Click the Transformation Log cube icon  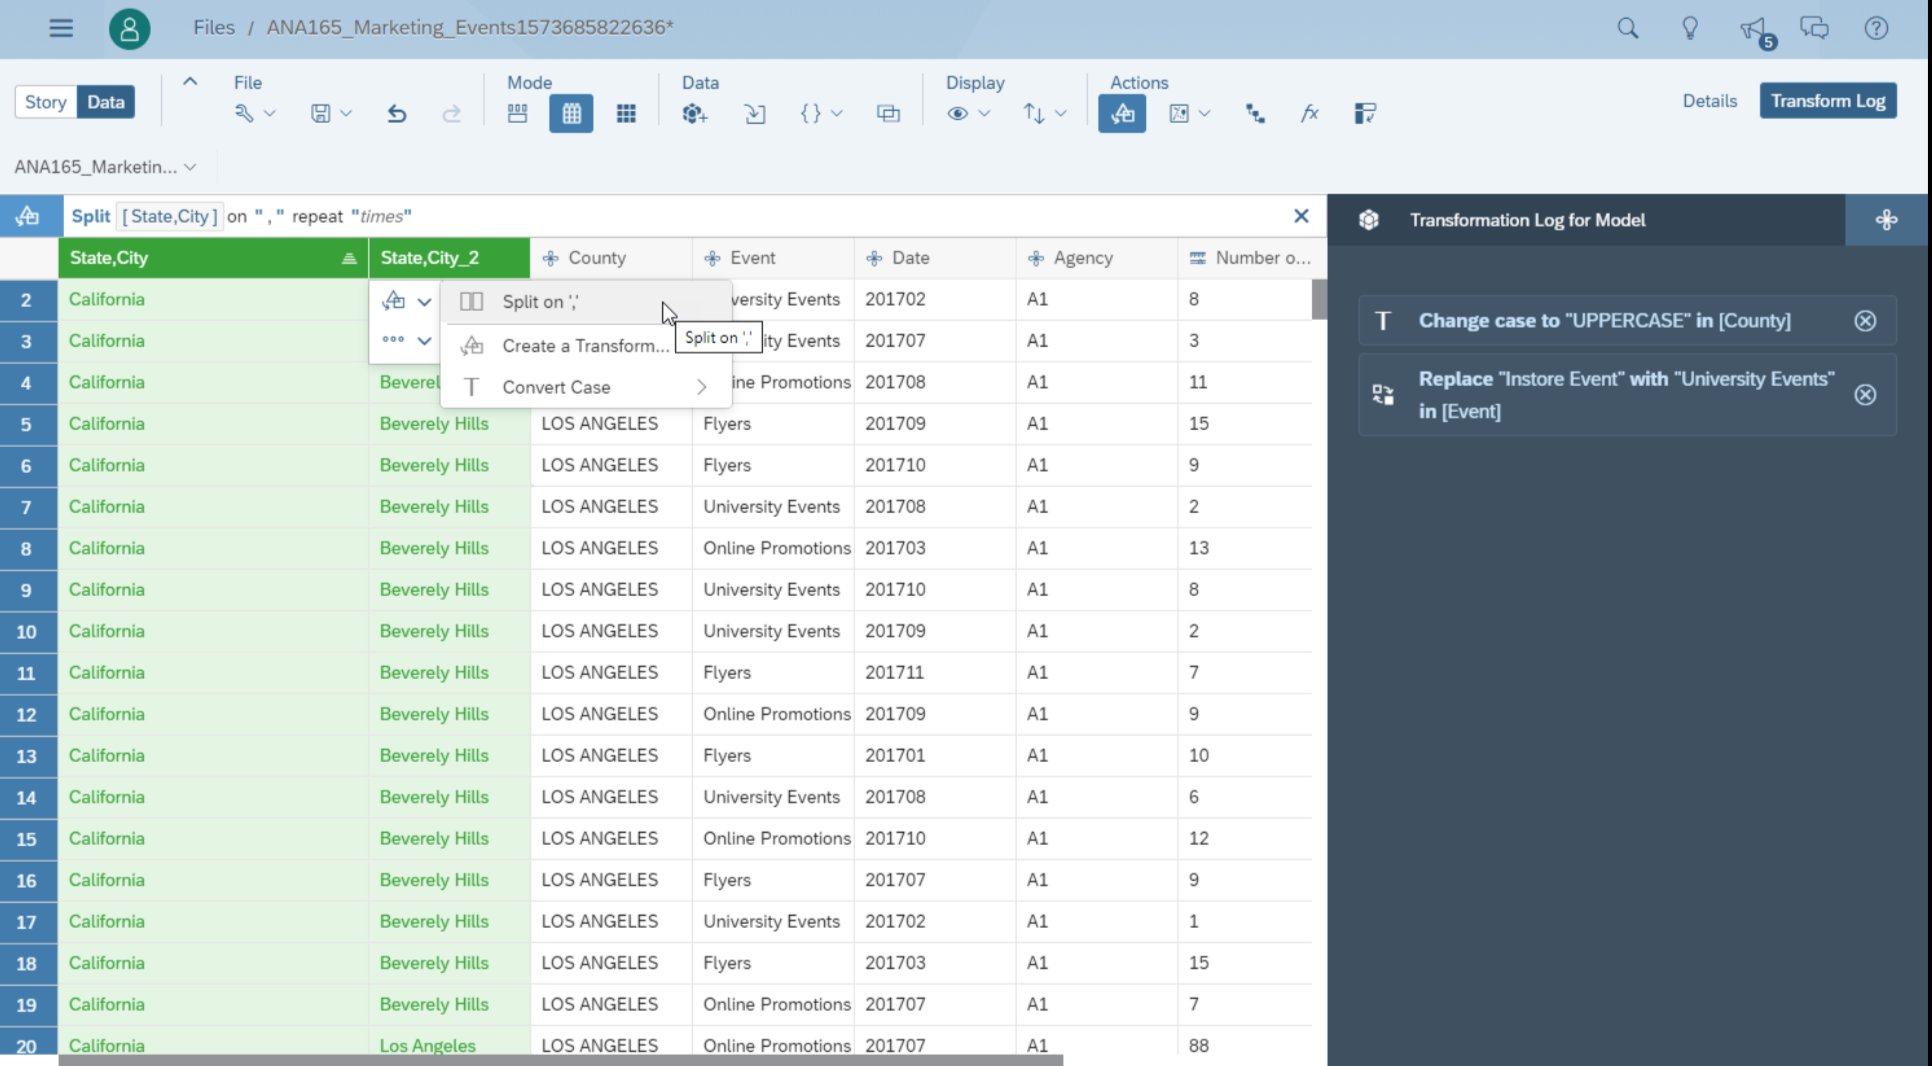click(1369, 220)
